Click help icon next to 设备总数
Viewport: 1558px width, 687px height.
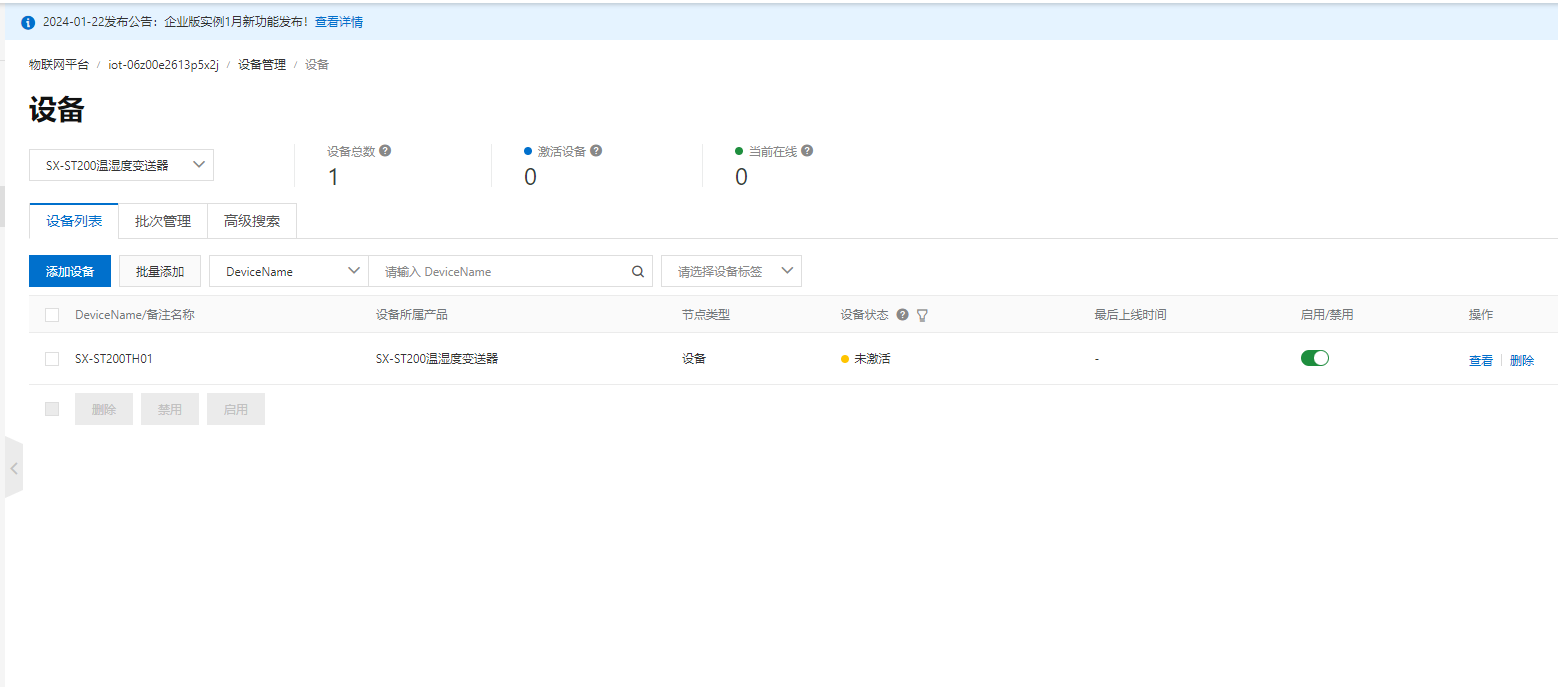click(x=385, y=151)
